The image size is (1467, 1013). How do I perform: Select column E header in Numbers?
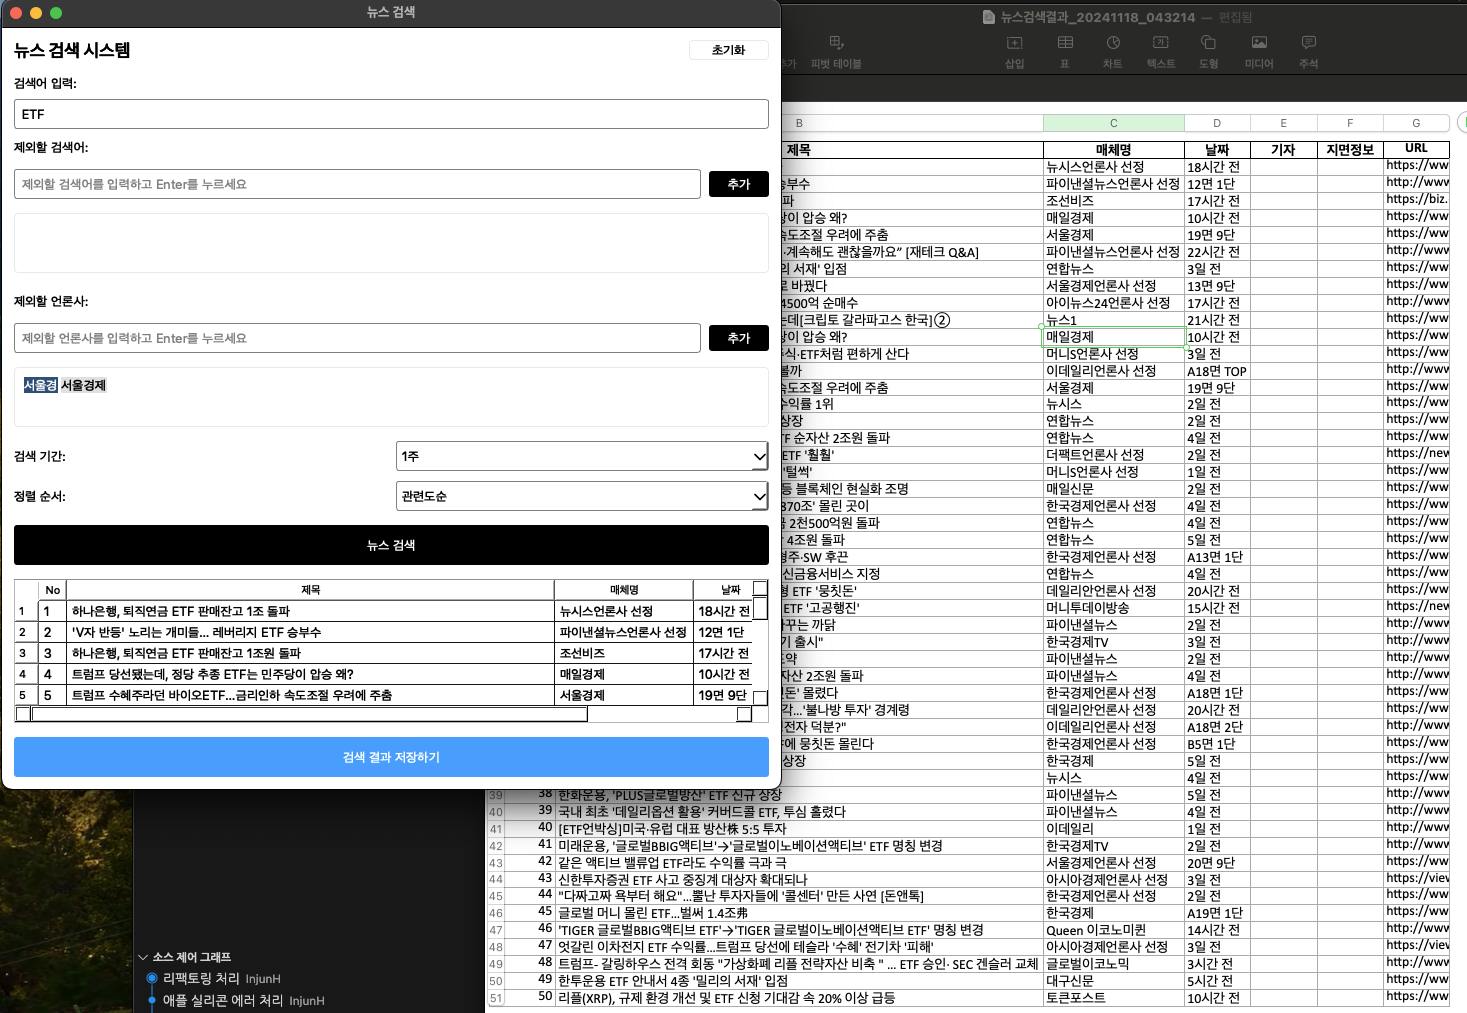click(1283, 123)
